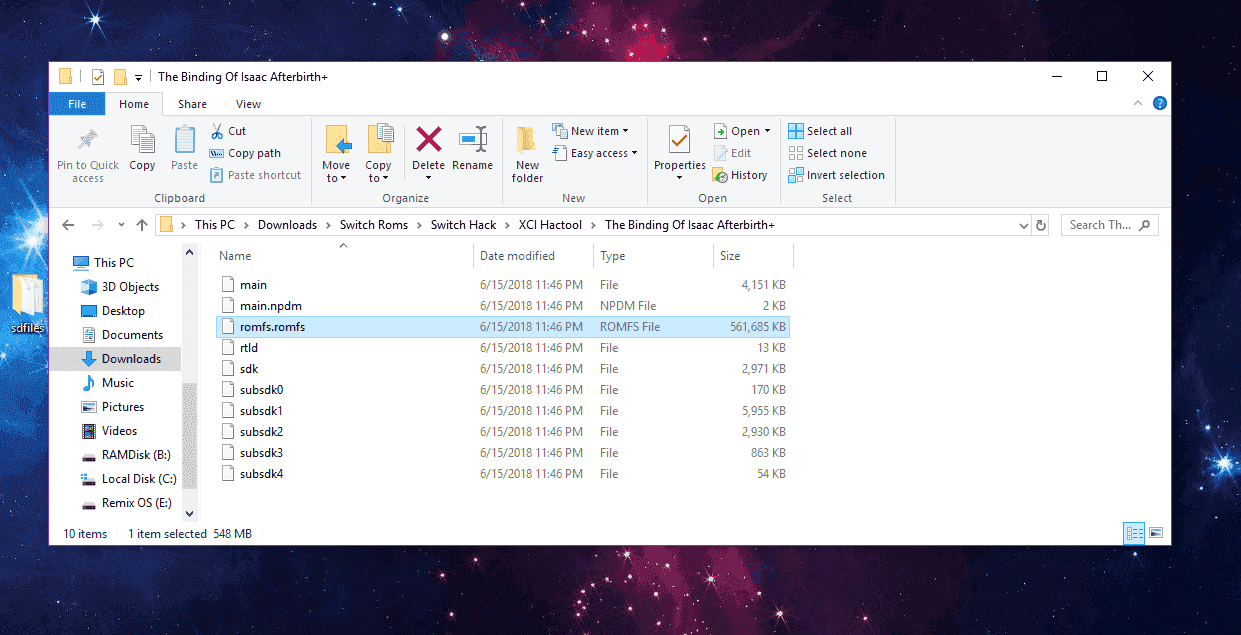This screenshot has width=1241, height=635.
Task: Select the main.npdm file
Action: click(x=503, y=306)
